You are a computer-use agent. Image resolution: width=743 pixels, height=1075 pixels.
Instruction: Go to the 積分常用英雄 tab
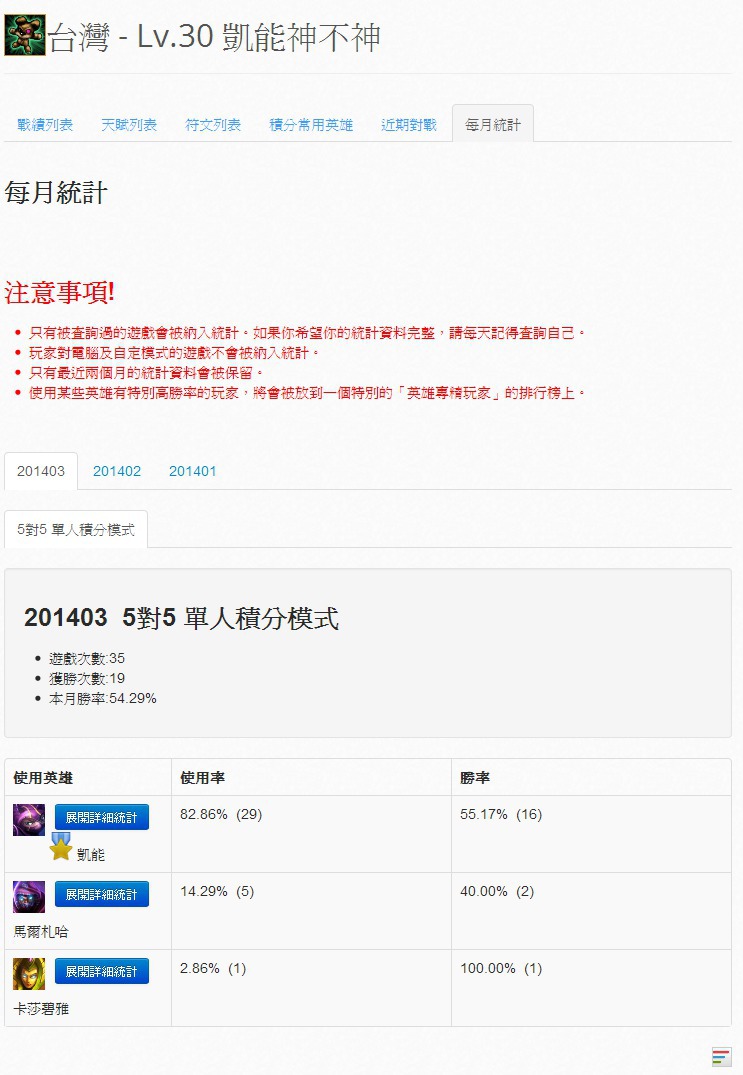(x=311, y=125)
